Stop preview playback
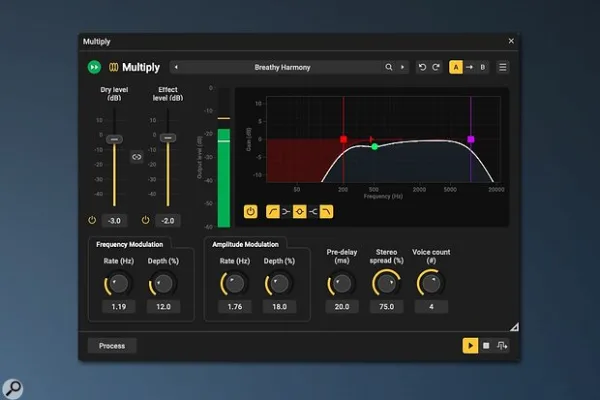Image resolution: width=600 pixels, height=400 pixels. 486,346
